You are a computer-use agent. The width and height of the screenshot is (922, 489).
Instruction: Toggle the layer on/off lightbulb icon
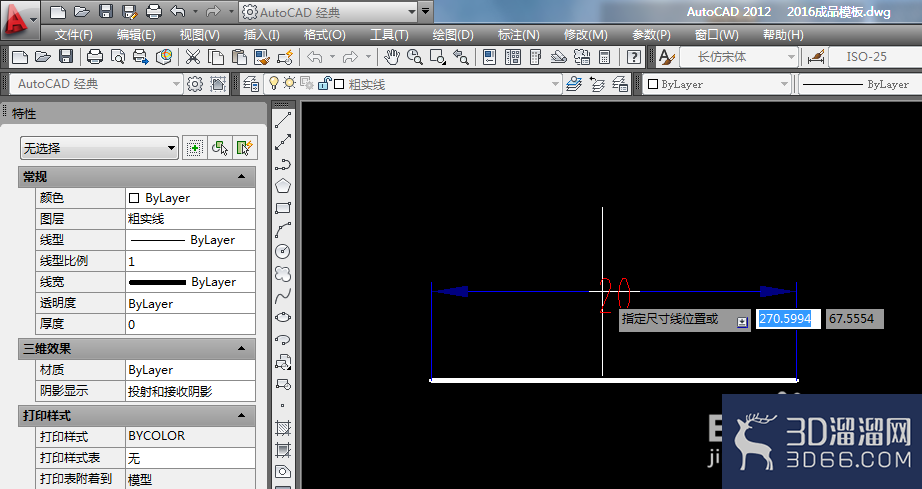(273, 83)
